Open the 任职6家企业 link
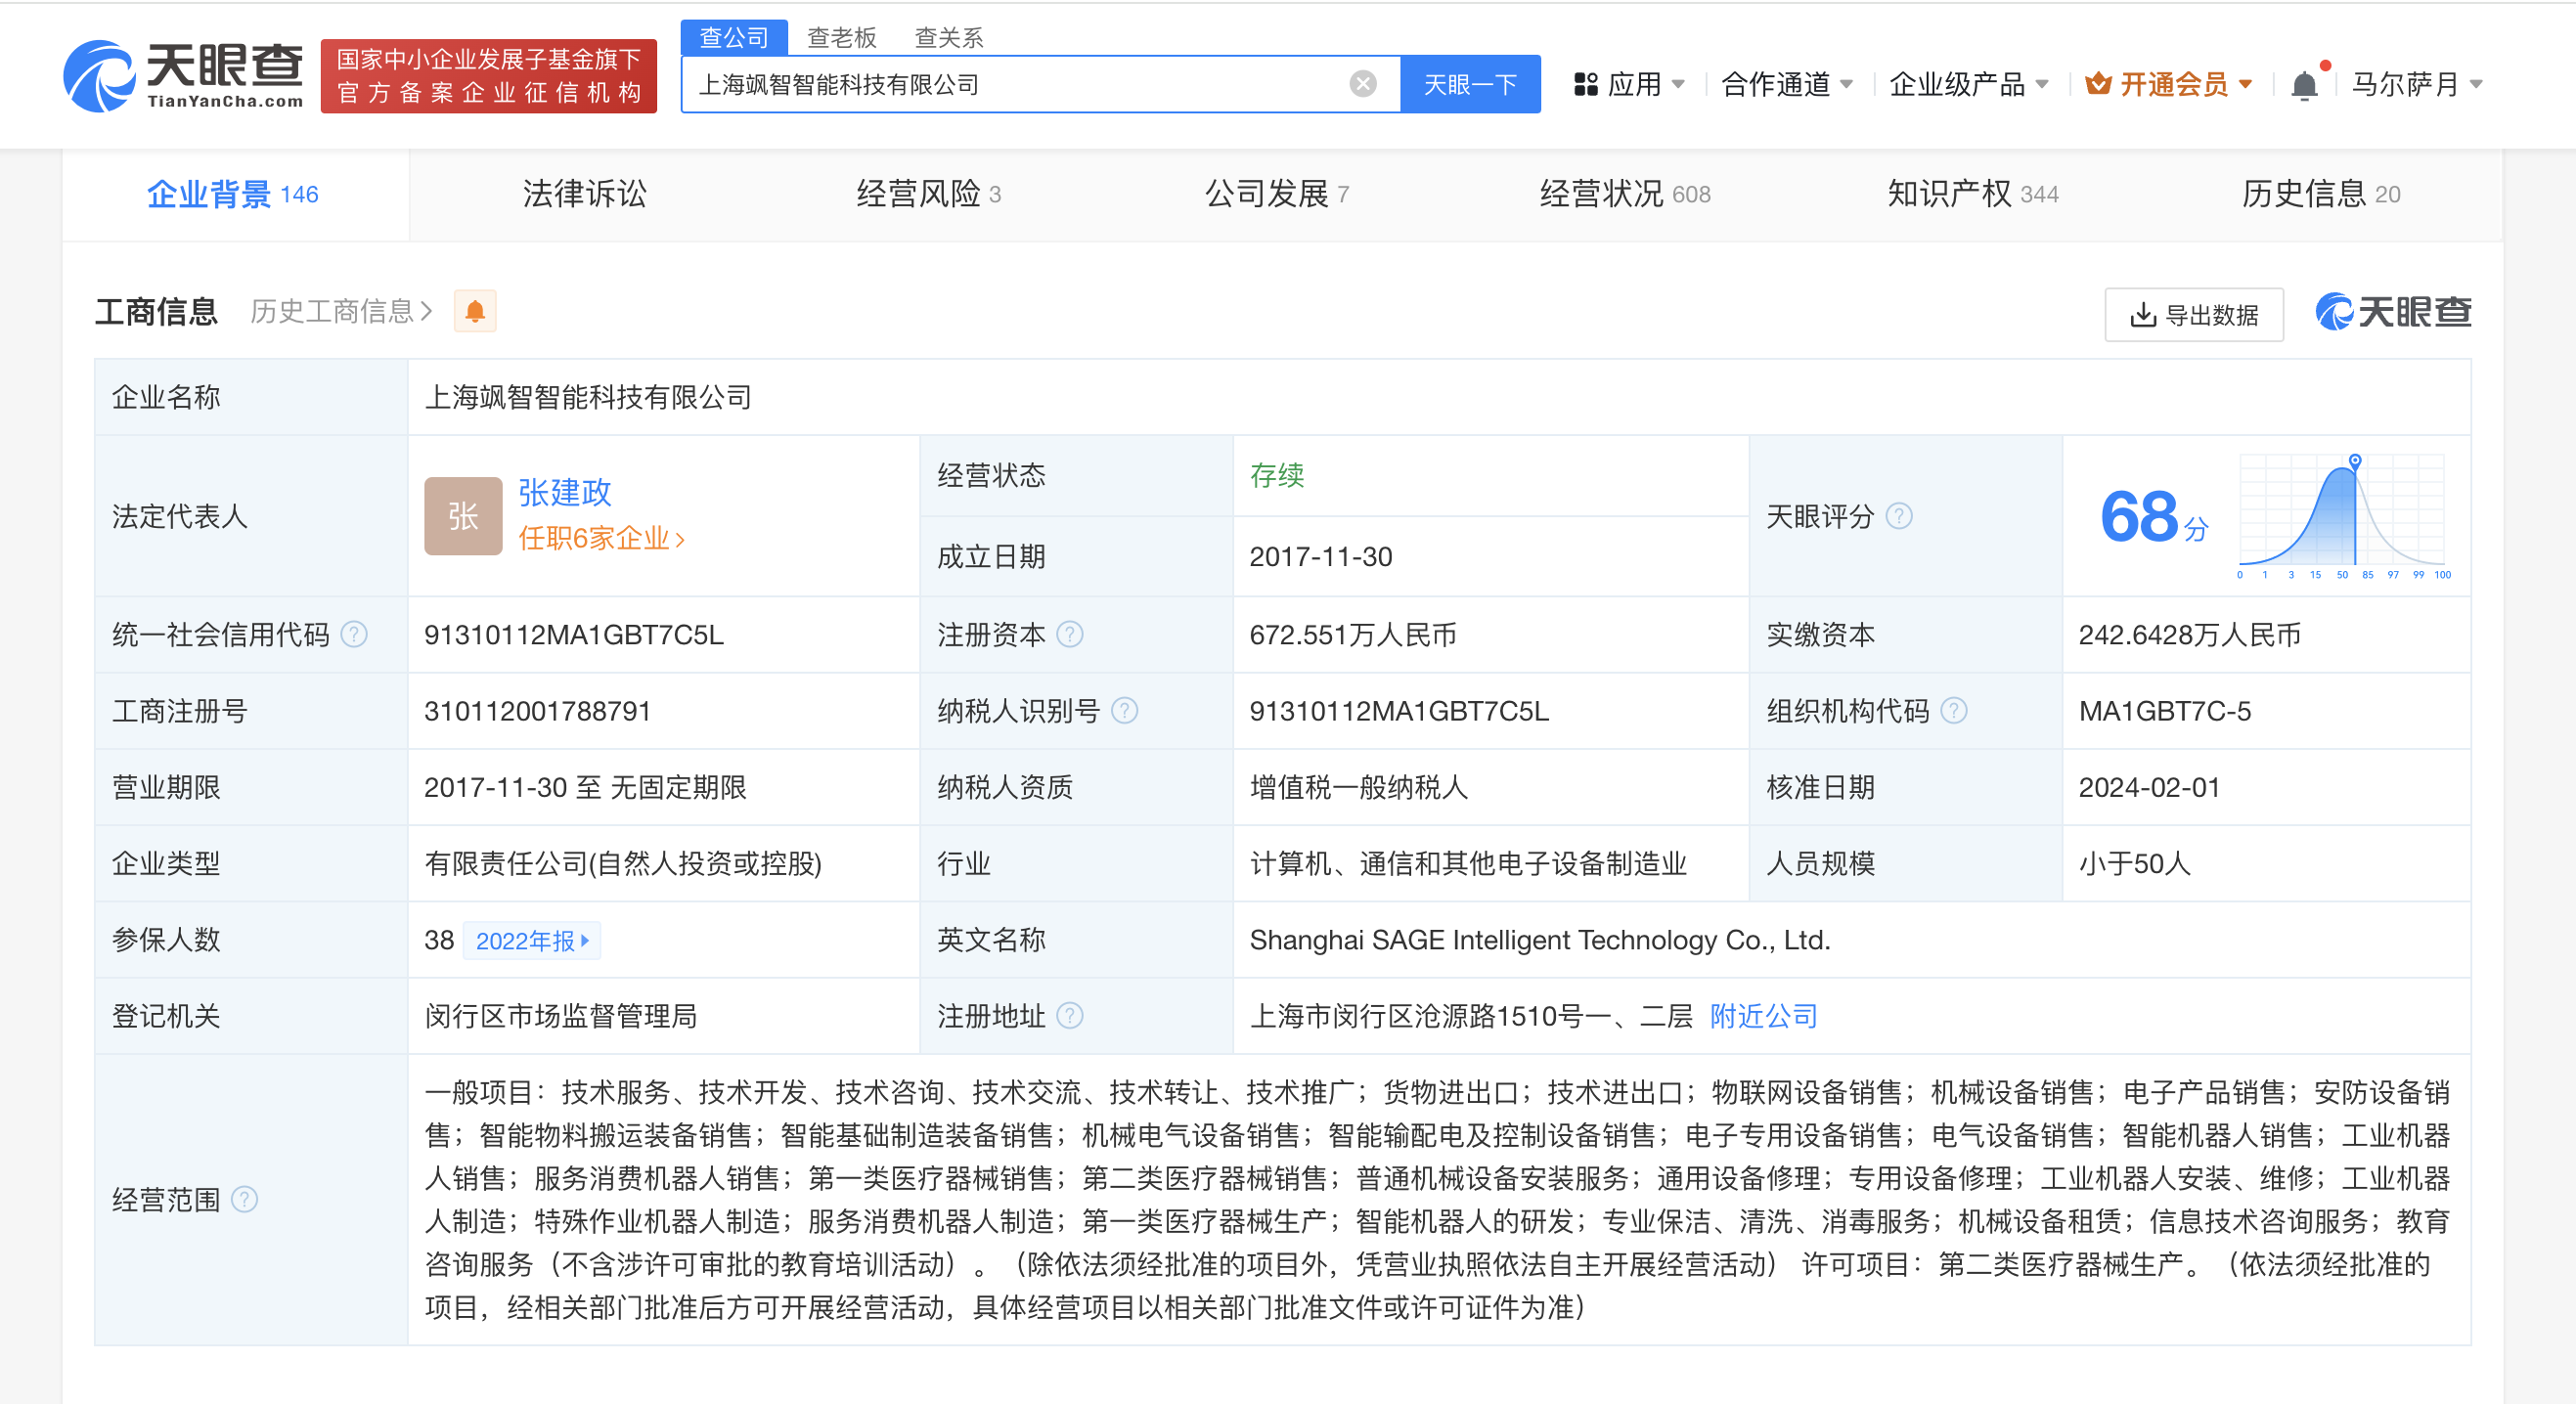 pos(601,538)
